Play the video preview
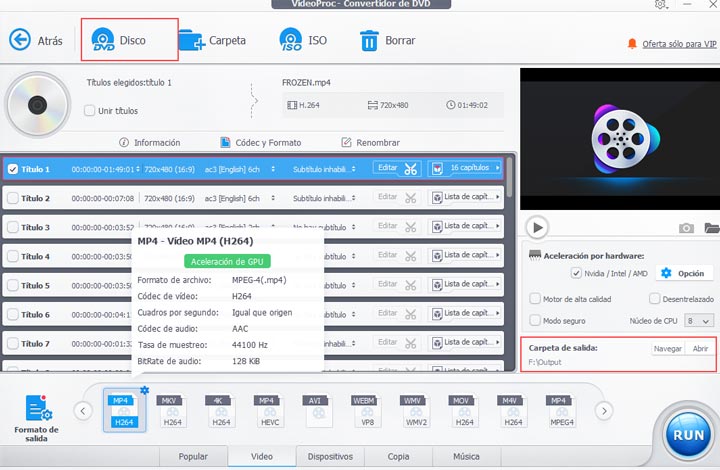The height and width of the screenshot is (470, 720). pos(537,227)
